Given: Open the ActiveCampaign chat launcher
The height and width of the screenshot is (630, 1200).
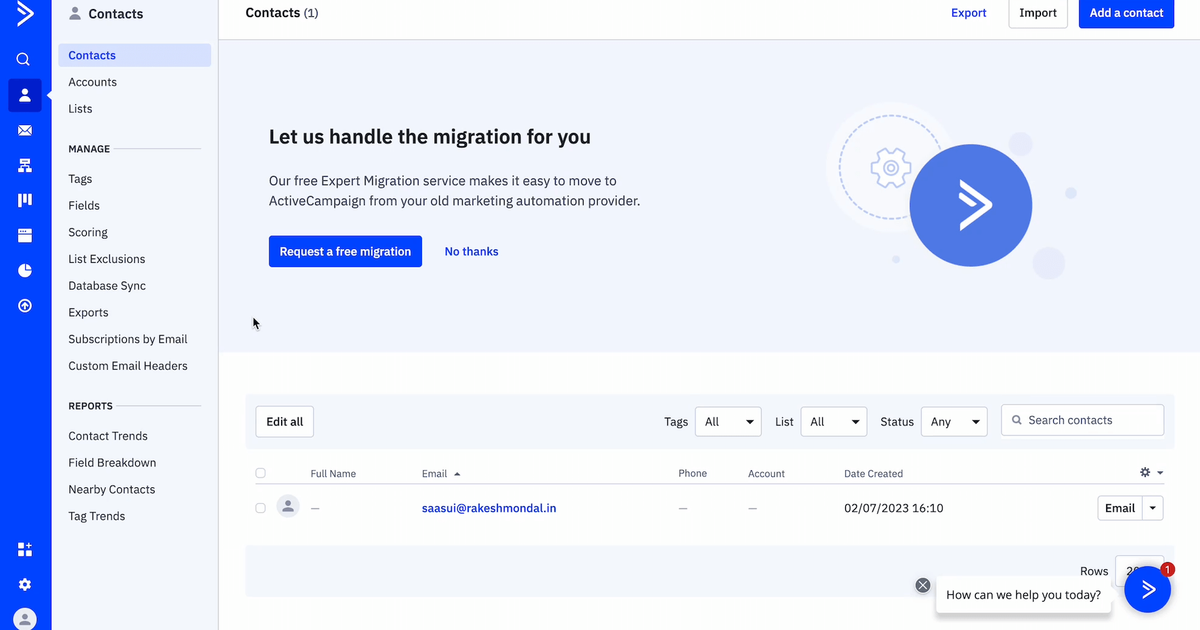Looking at the screenshot, I should [1148, 589].
